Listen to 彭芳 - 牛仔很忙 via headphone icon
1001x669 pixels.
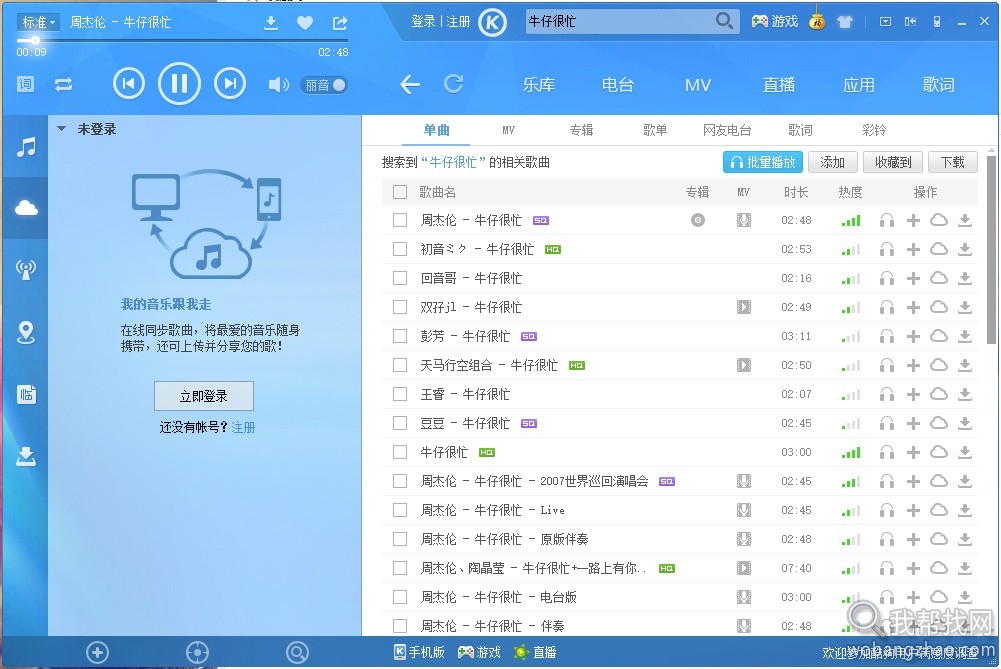[887, 336]
